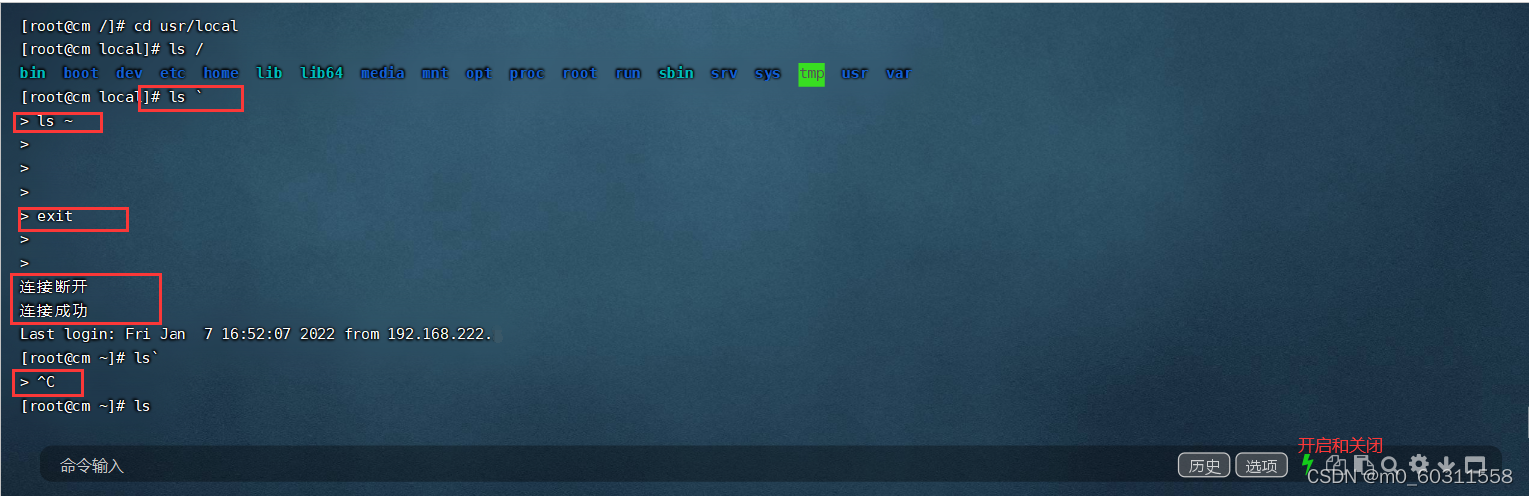
Task: Select the 'sbin' directory text
Action: coord(676,73)
